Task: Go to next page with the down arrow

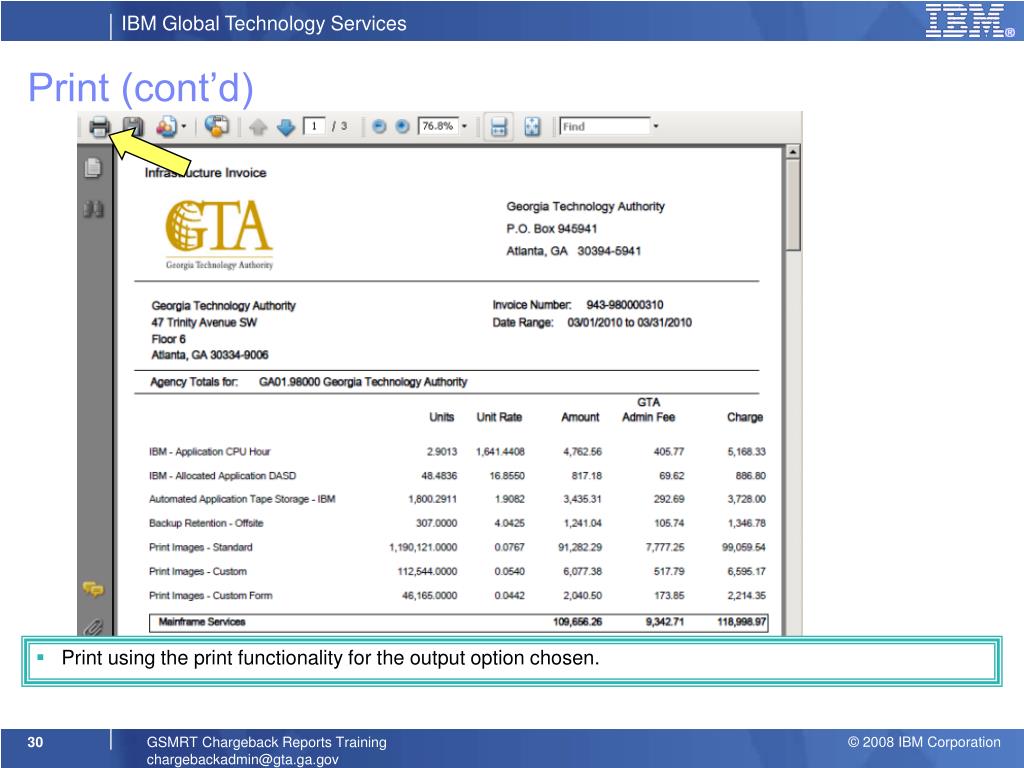Action: [x=286, y=127]
